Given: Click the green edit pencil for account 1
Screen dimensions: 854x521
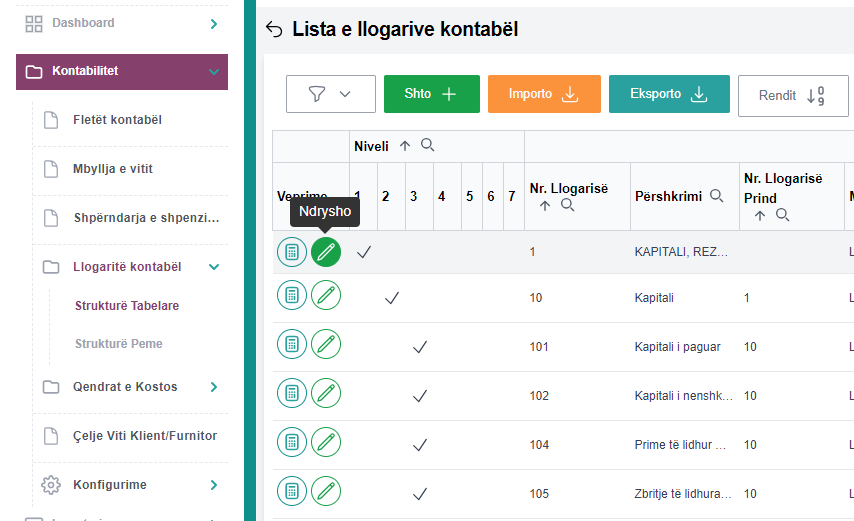Looking at the screenshot, I should point(325,252).
